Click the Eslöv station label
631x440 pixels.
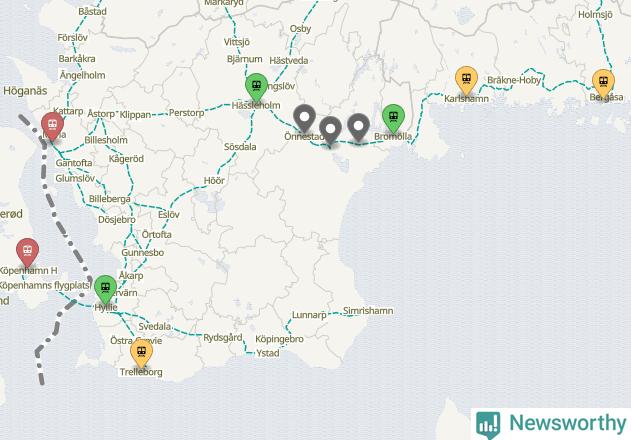pos(169,215)
